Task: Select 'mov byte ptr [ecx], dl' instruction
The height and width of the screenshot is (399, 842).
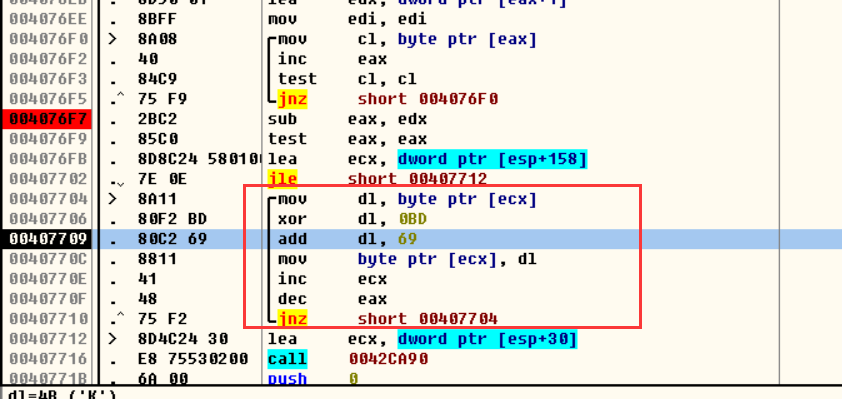Action: pyautogui.click(x=407, y=259)
